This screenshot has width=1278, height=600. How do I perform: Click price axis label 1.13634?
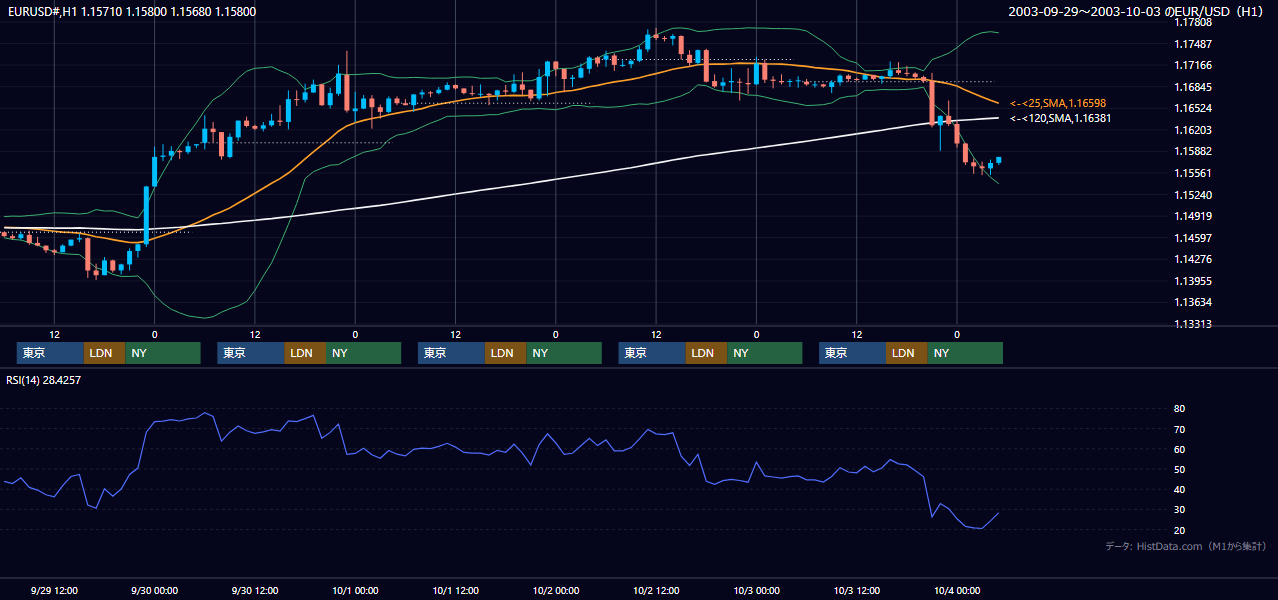[1193, 302]
